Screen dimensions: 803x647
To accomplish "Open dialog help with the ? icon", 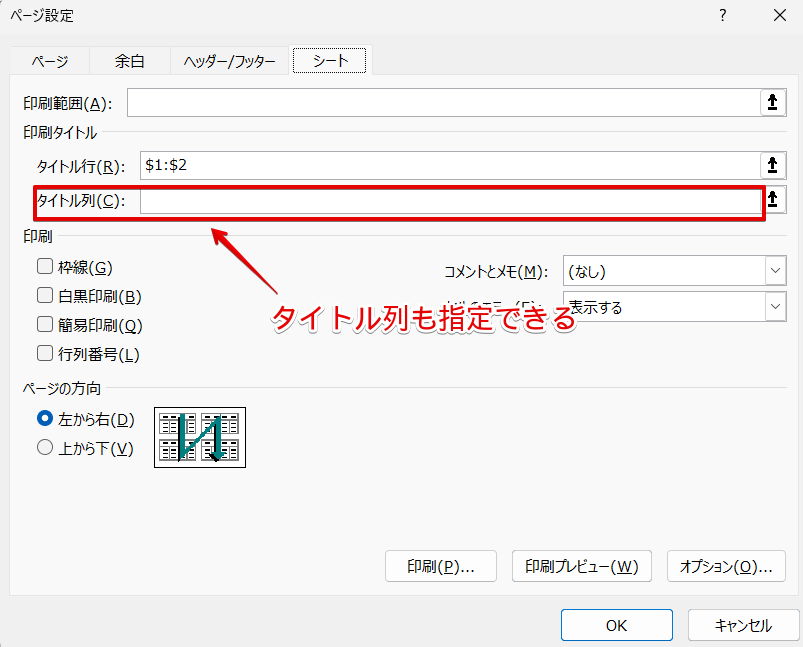I will 725,15.
